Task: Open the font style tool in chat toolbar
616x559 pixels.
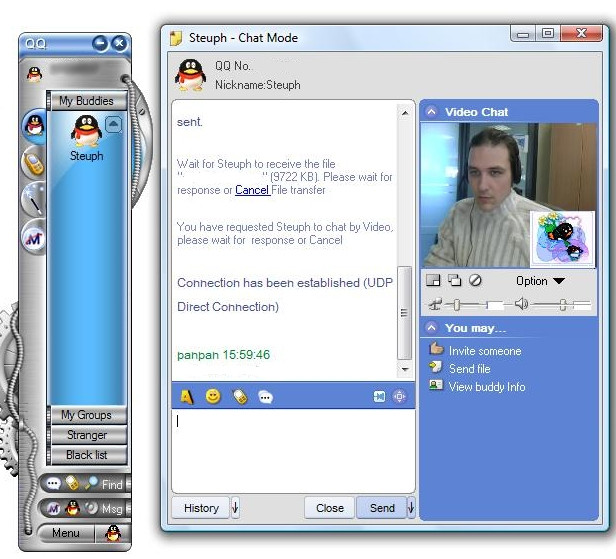Action: coord(187,397)
